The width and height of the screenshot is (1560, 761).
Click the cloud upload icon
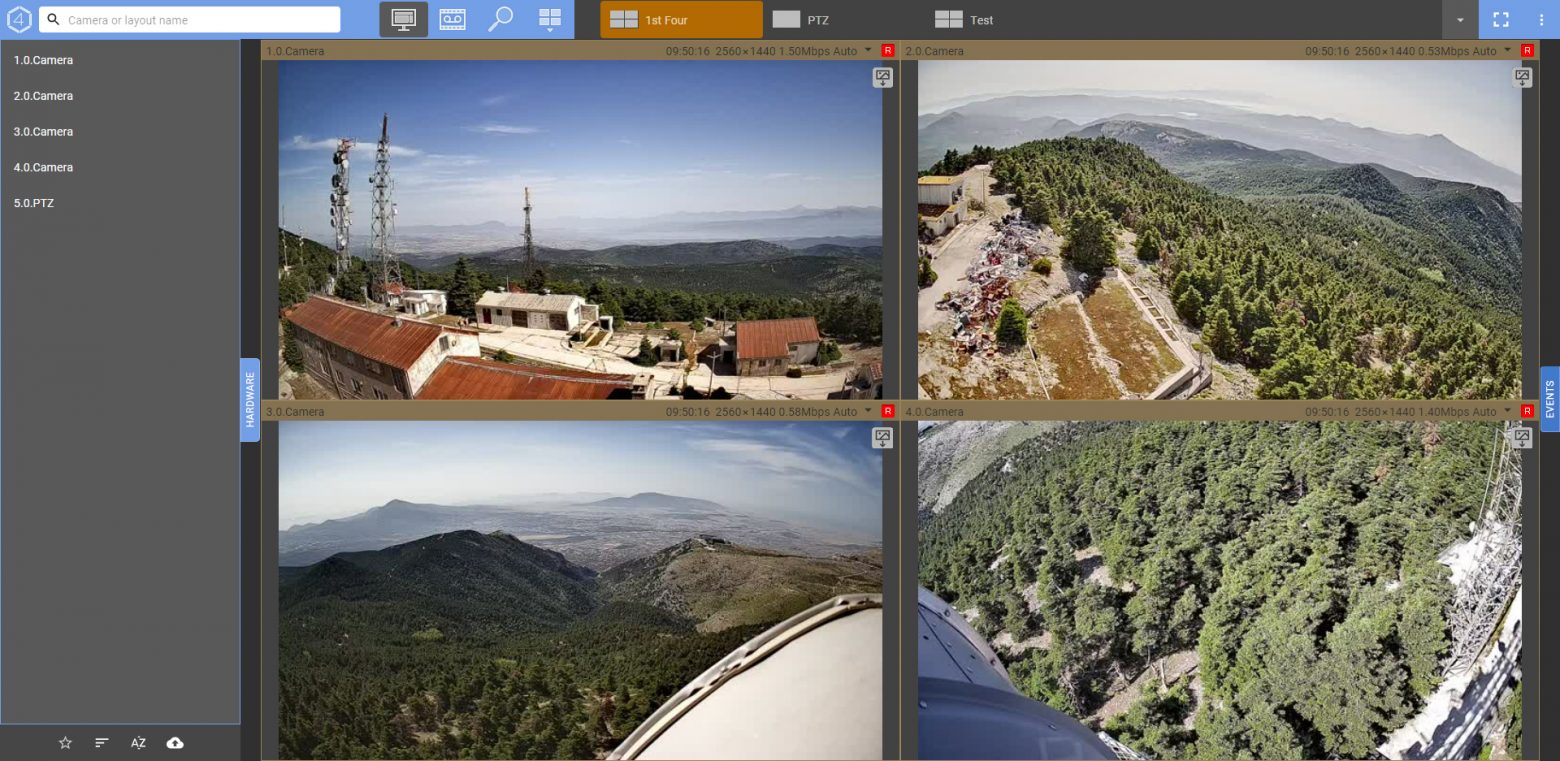point(175,743)
